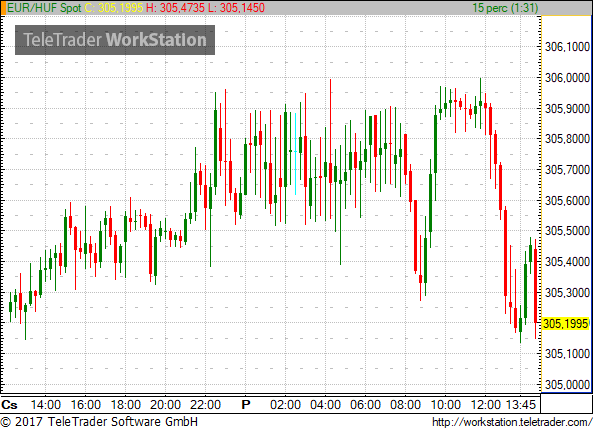Click the 2017 TeleTrader Software GmbH copyright
593x431 pixels.
pyautogui.click(x=99, y=422)
